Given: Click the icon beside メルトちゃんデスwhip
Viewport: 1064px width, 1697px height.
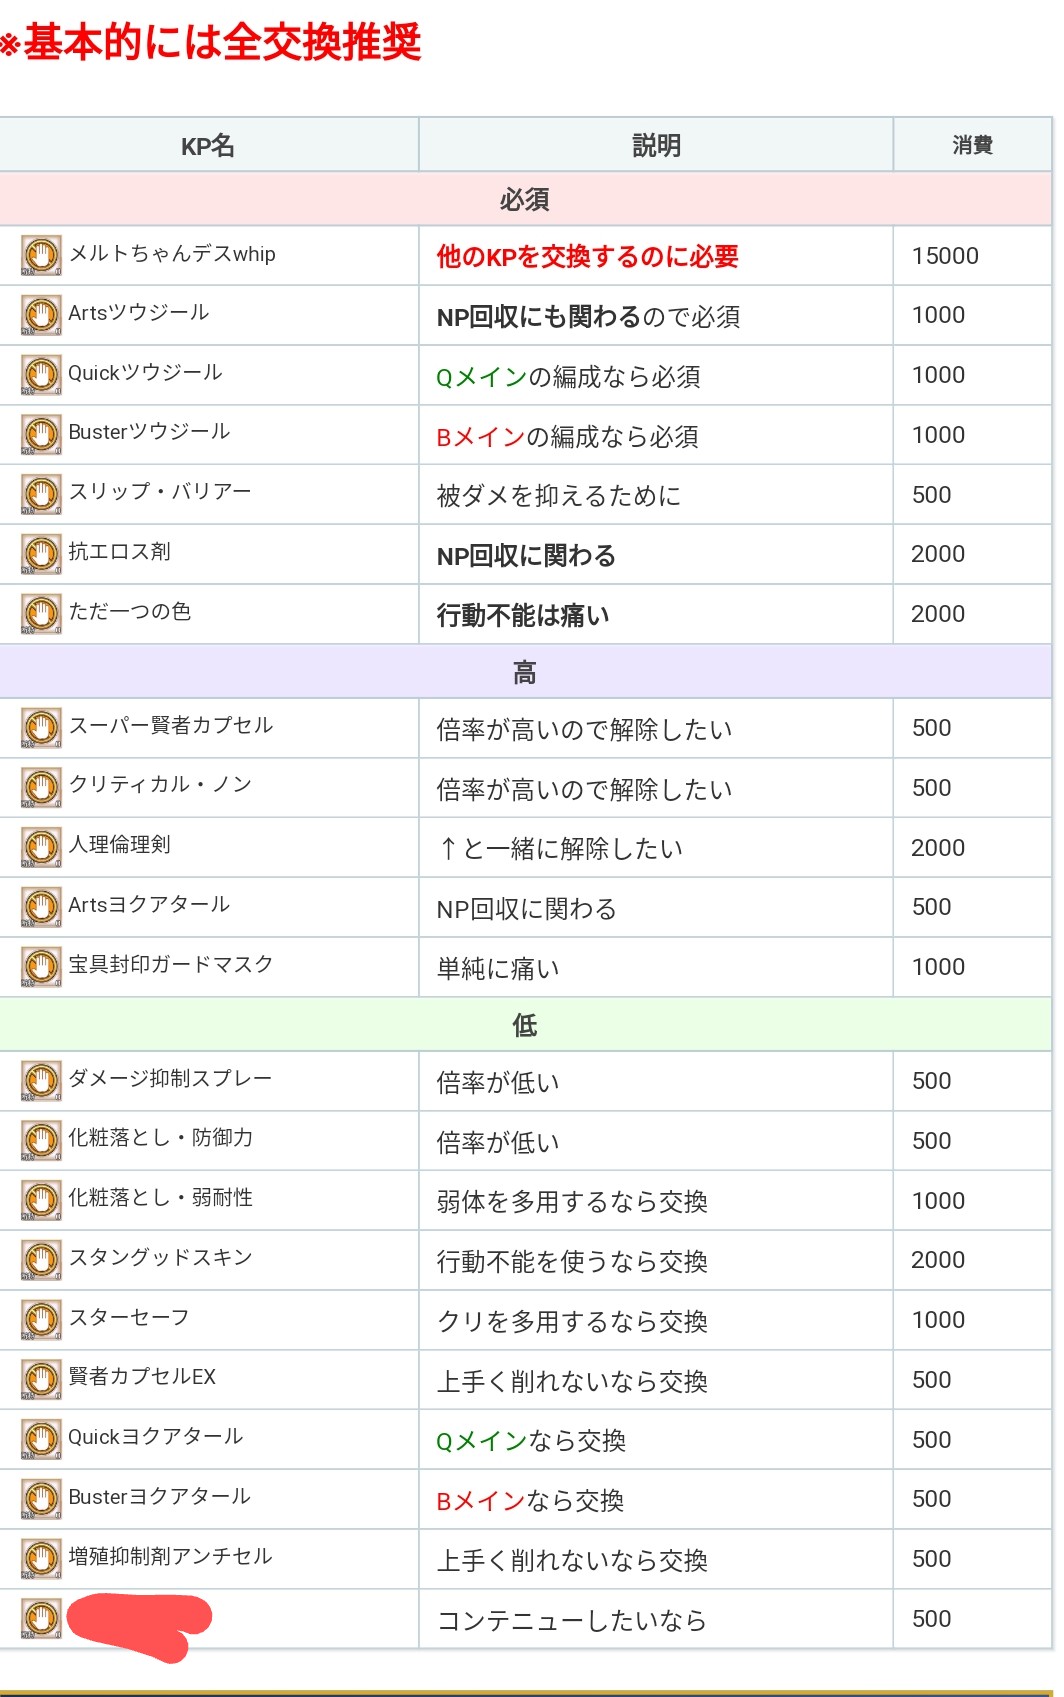Looking at the screenshot, I should click(x=41, y=256).
